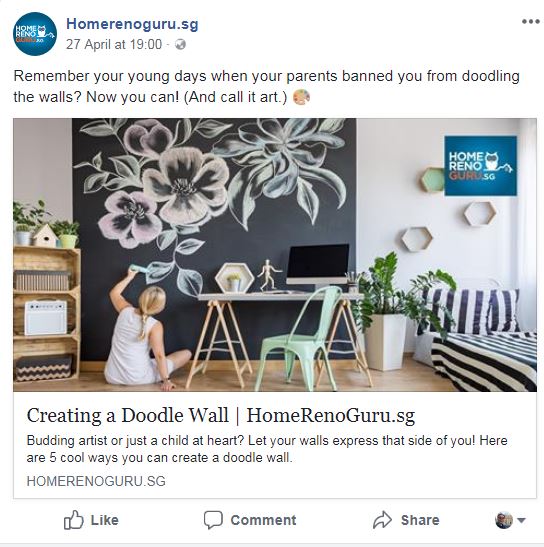The height and width of the screenshot is (547, 544).
Task: Click the Share arrow icon
Action: coord(382,520)
